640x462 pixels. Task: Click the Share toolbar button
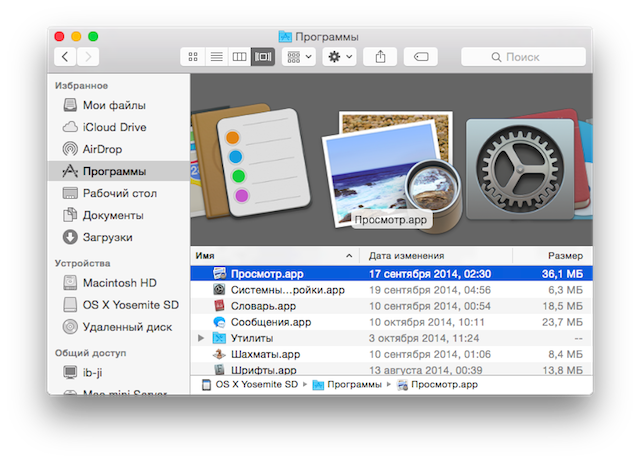point(380,57)
